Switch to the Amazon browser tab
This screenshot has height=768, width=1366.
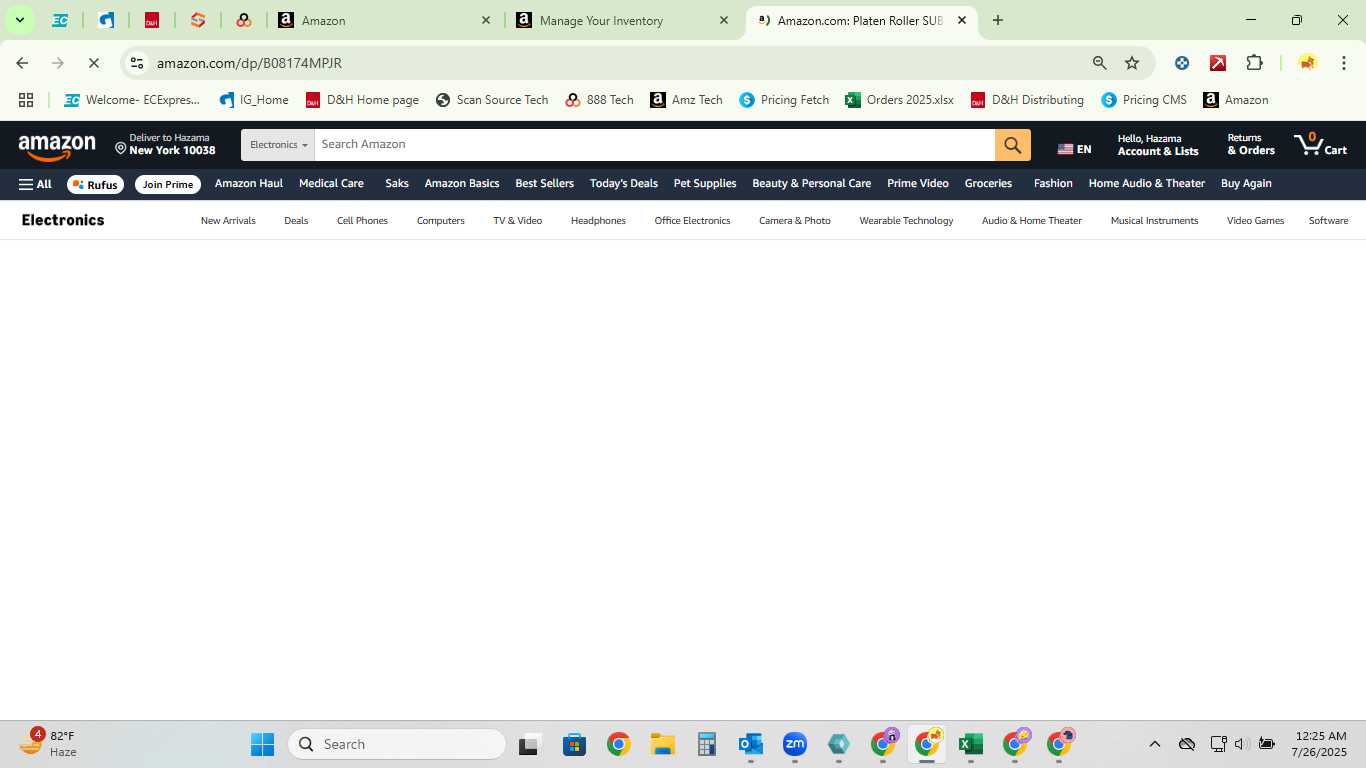point(384,20)
